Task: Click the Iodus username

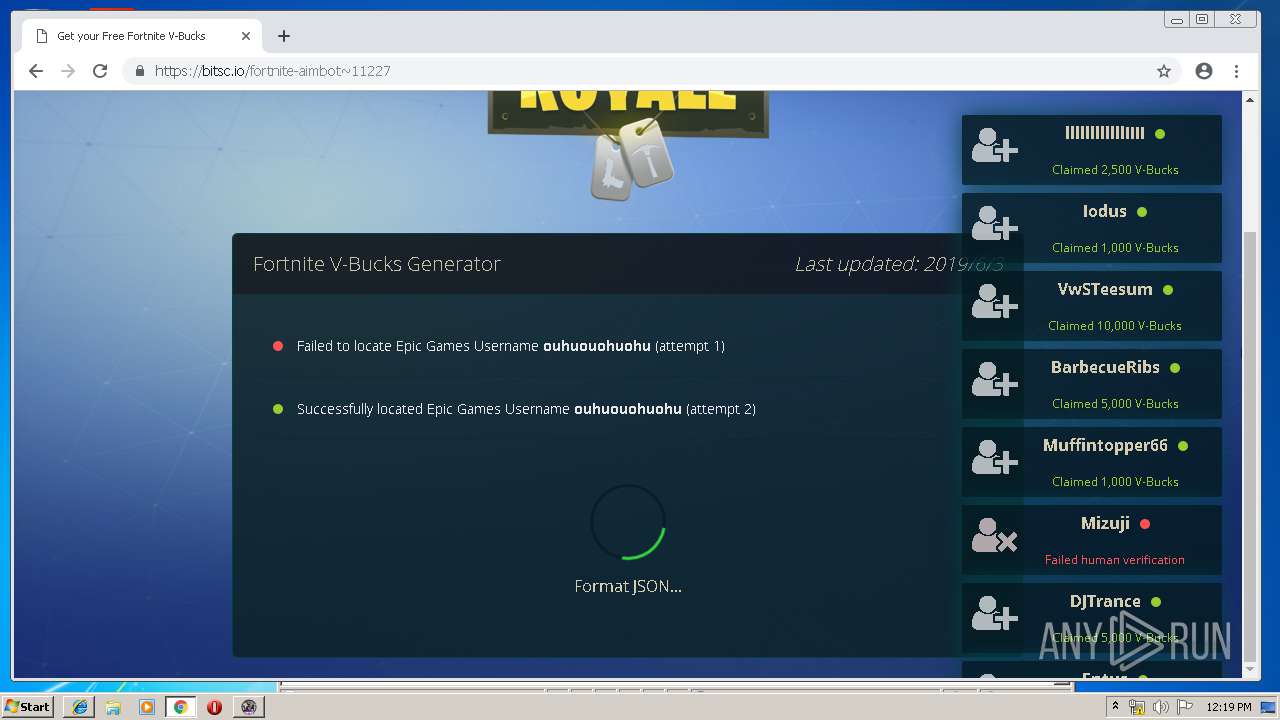Action: [x=1105, y=212]
